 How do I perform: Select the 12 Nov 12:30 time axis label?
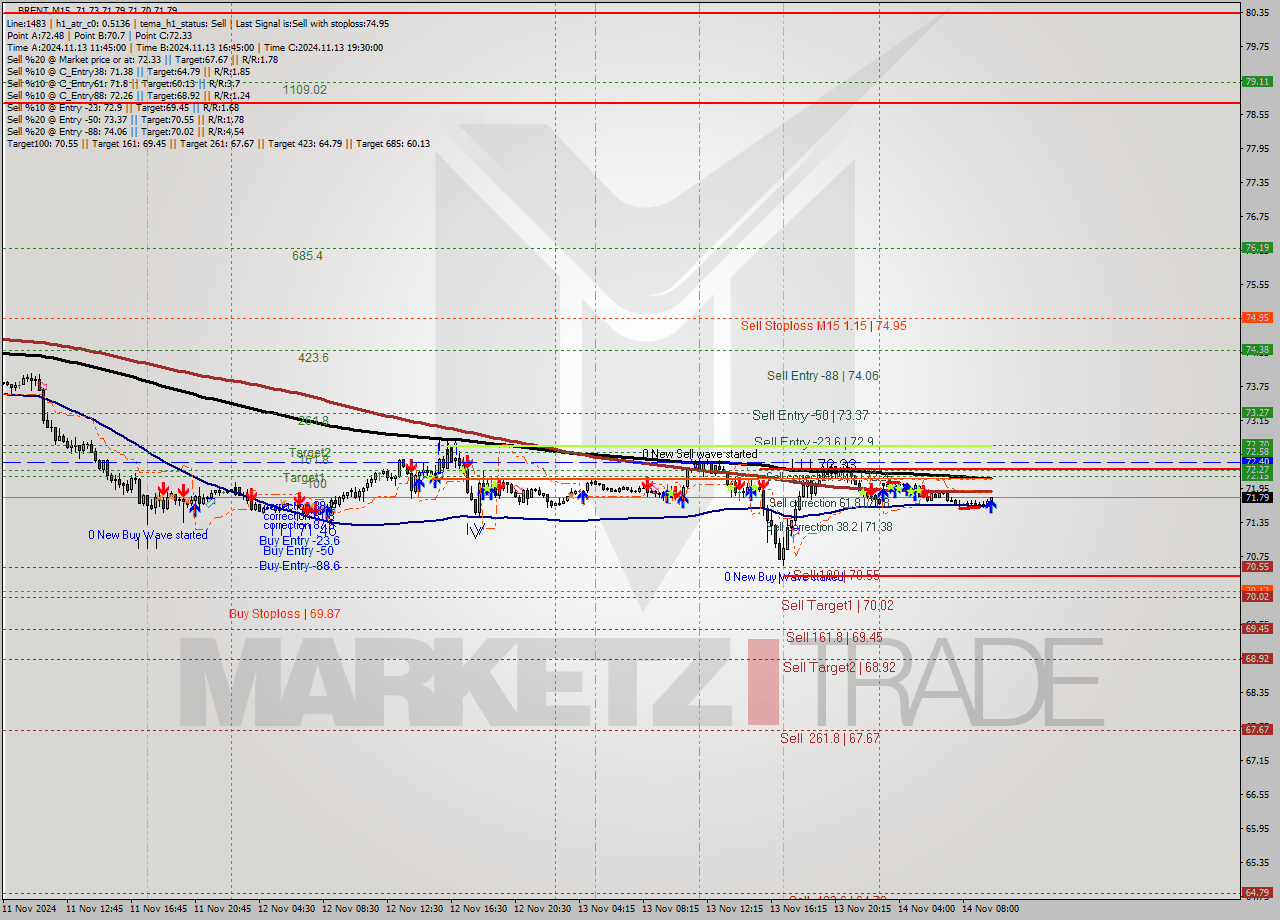click(414, 909)
